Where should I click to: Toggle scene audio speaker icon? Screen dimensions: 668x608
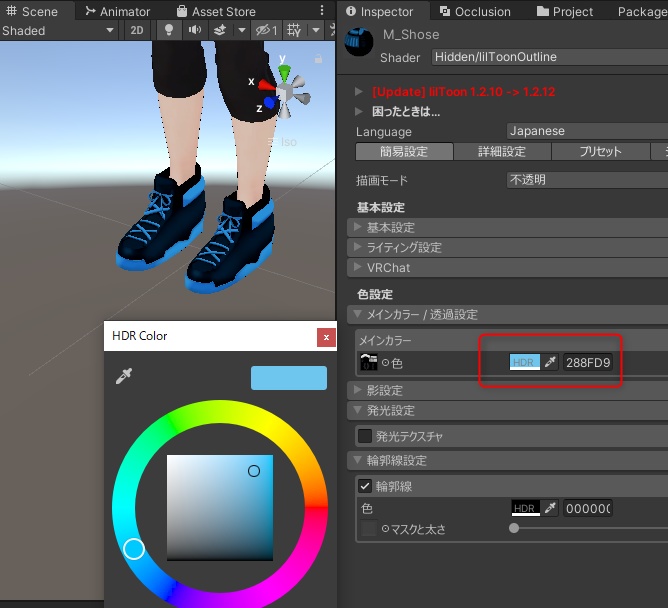pyautogui.click(x=195, y=30)
